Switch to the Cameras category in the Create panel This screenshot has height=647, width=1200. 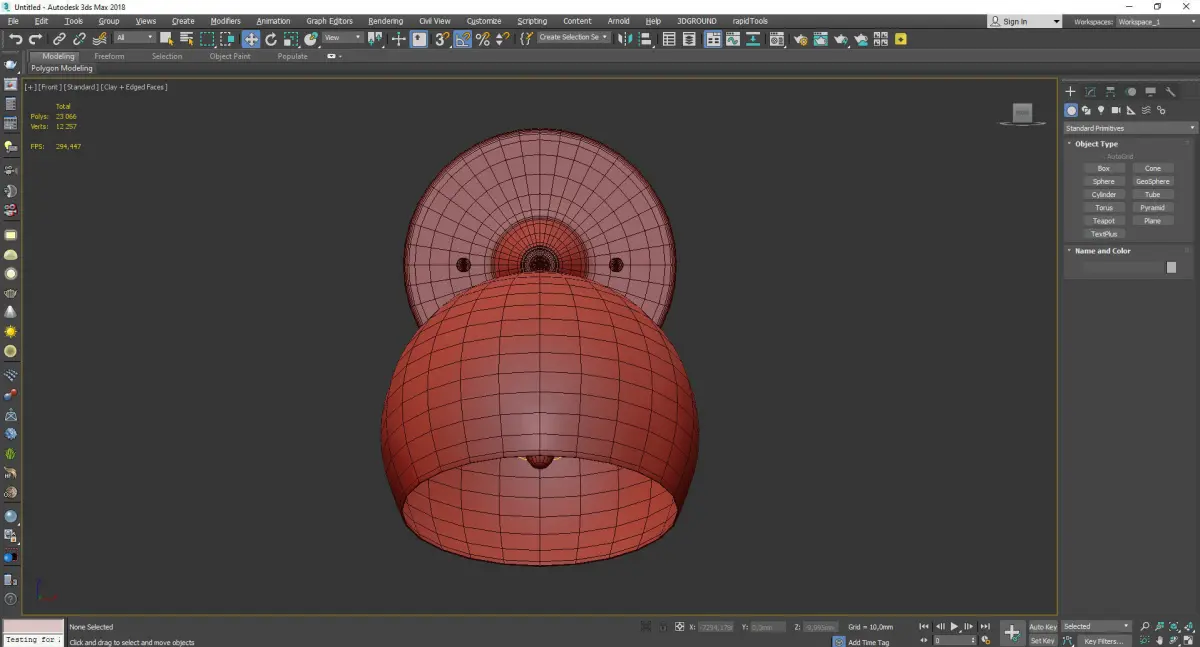point(1116,111)
